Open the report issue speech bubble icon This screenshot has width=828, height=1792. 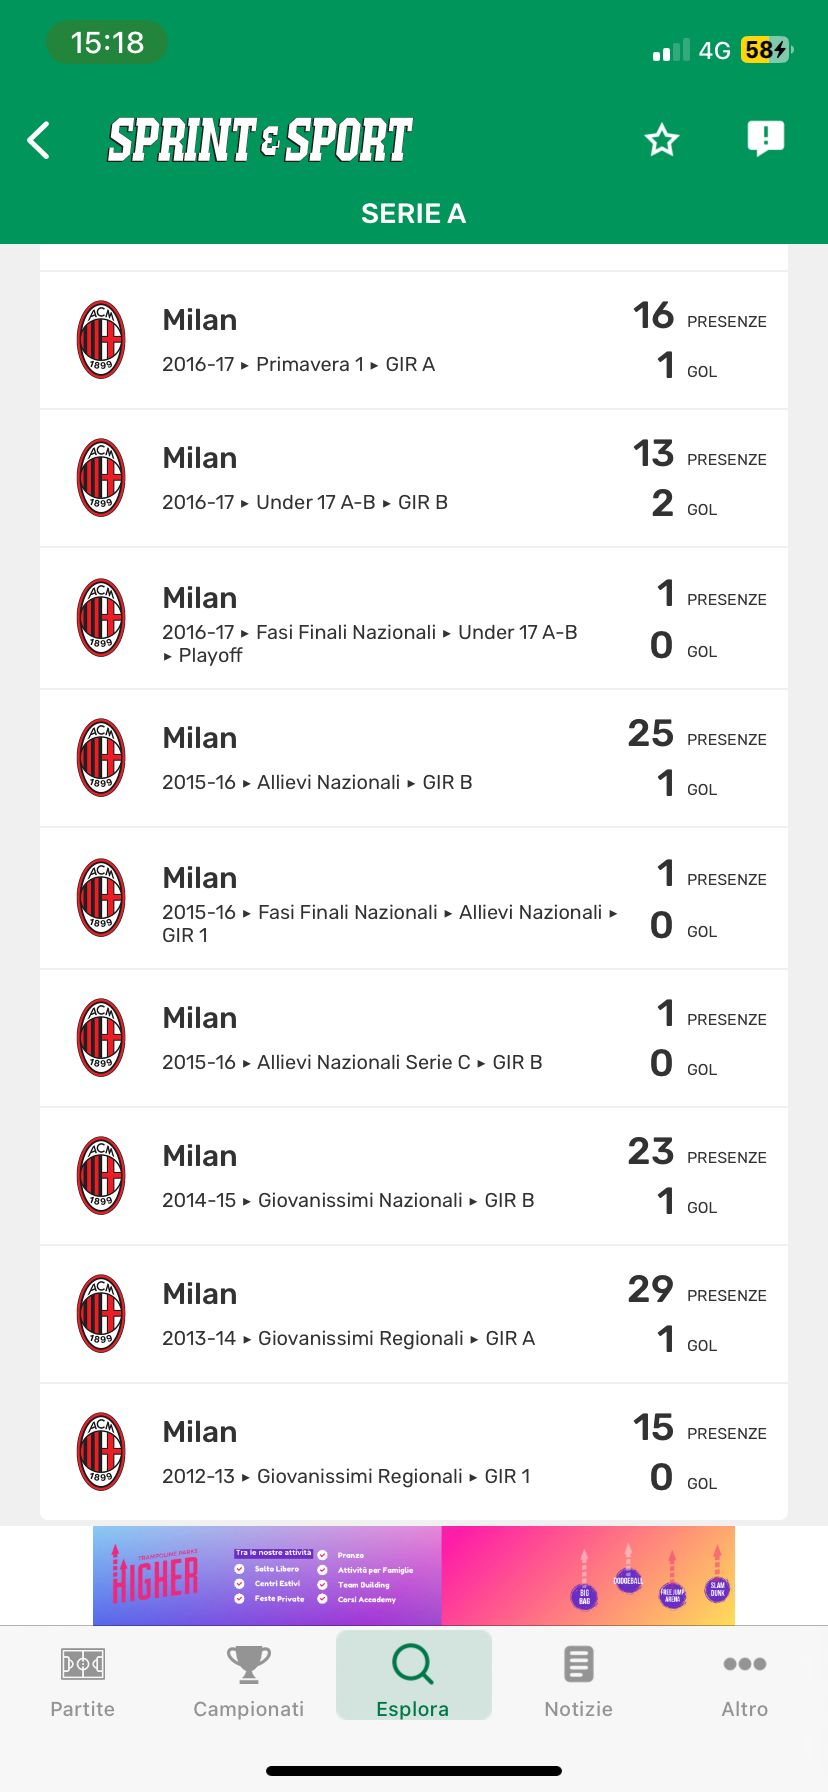[765, 139]
